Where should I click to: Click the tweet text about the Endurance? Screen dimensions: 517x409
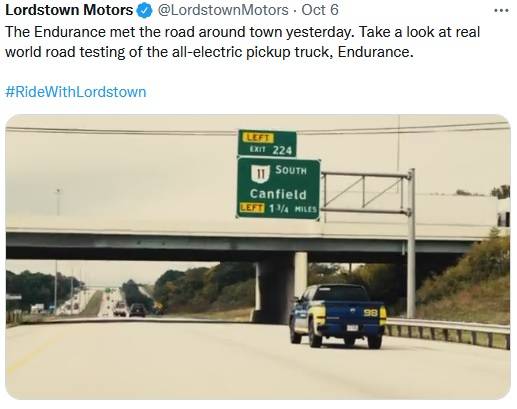[x=243, y=42]
